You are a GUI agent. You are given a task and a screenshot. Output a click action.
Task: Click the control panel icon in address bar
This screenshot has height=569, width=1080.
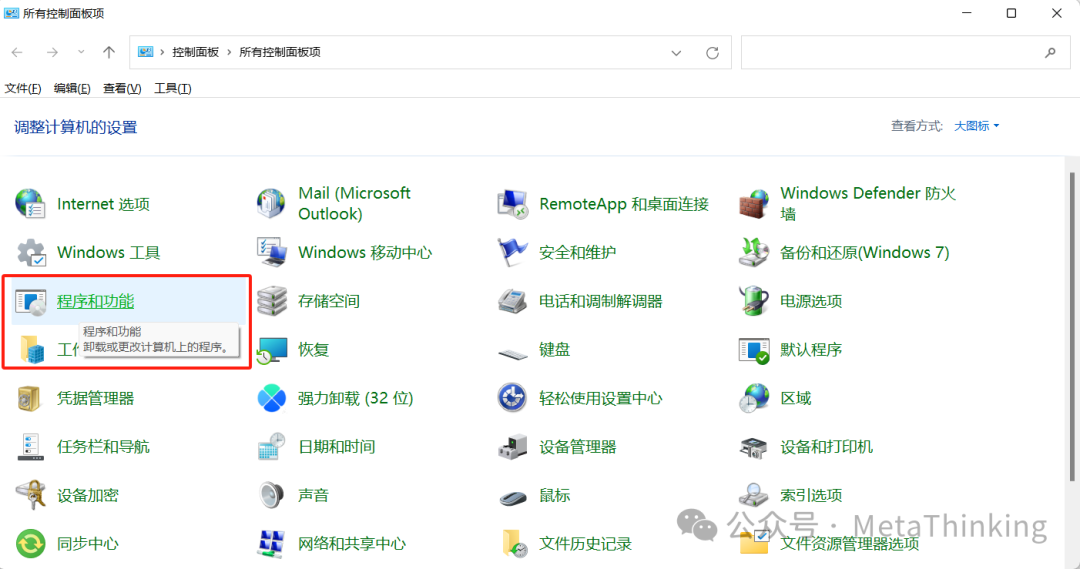pyautogui.click(x=145, y=52)
